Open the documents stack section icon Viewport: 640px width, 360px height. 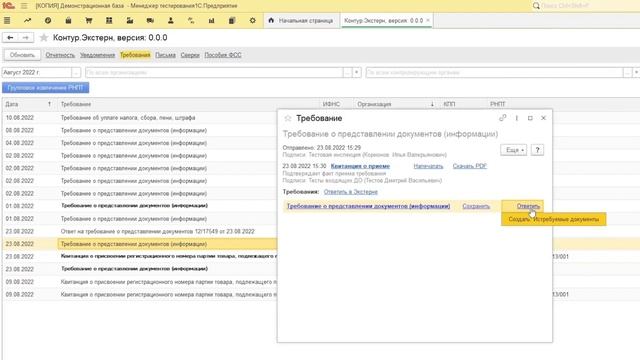point(232,20)
